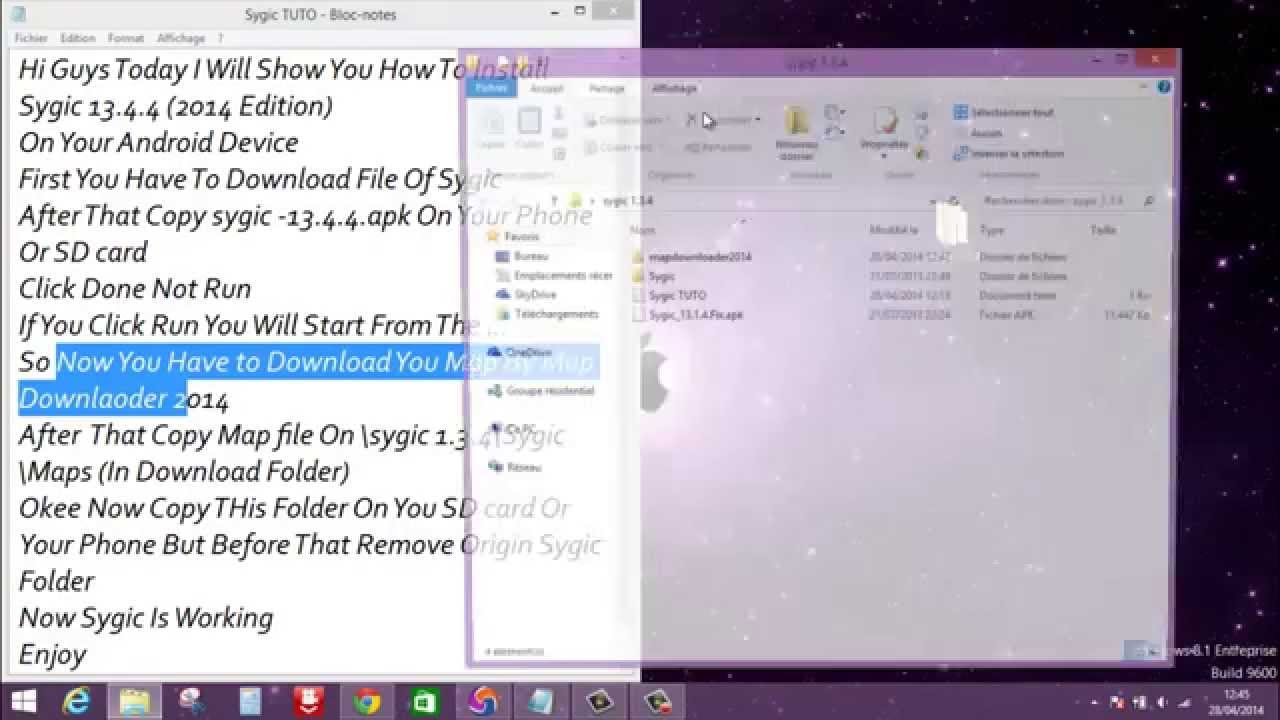Open the green Store icon on the taskbar
This screenshot has height=720, width=1280.
point(426,701)
